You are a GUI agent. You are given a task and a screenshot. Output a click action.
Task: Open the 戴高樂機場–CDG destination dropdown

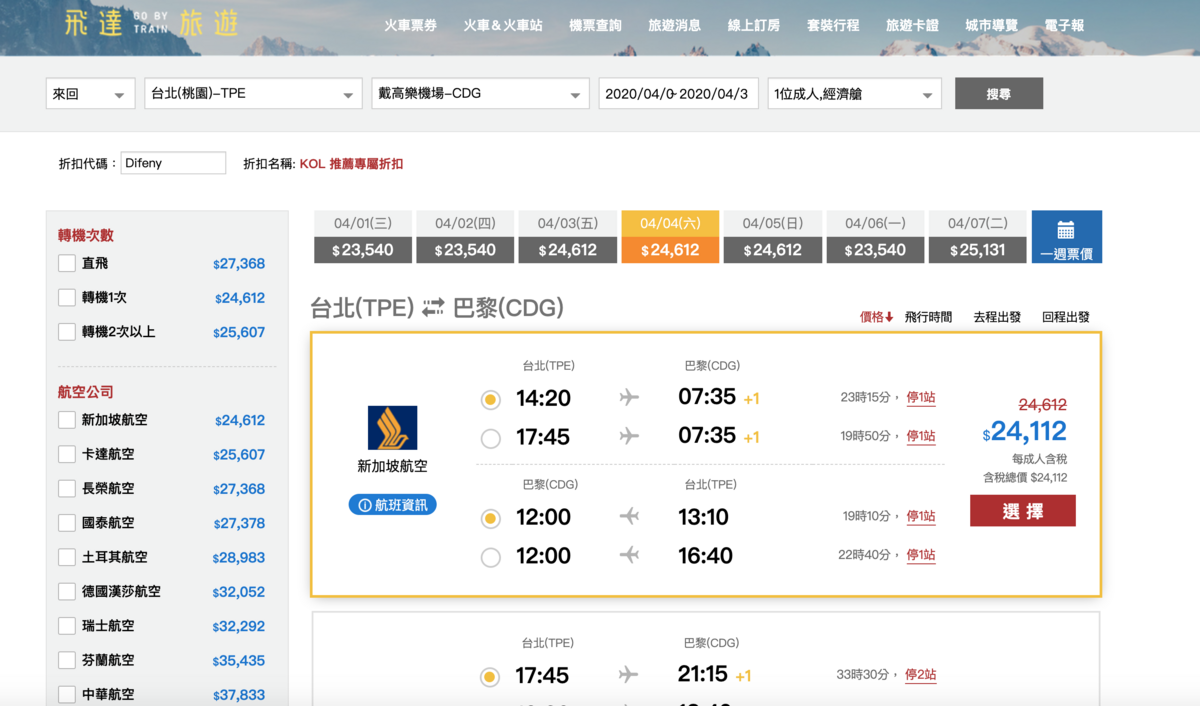click(480, 94)
